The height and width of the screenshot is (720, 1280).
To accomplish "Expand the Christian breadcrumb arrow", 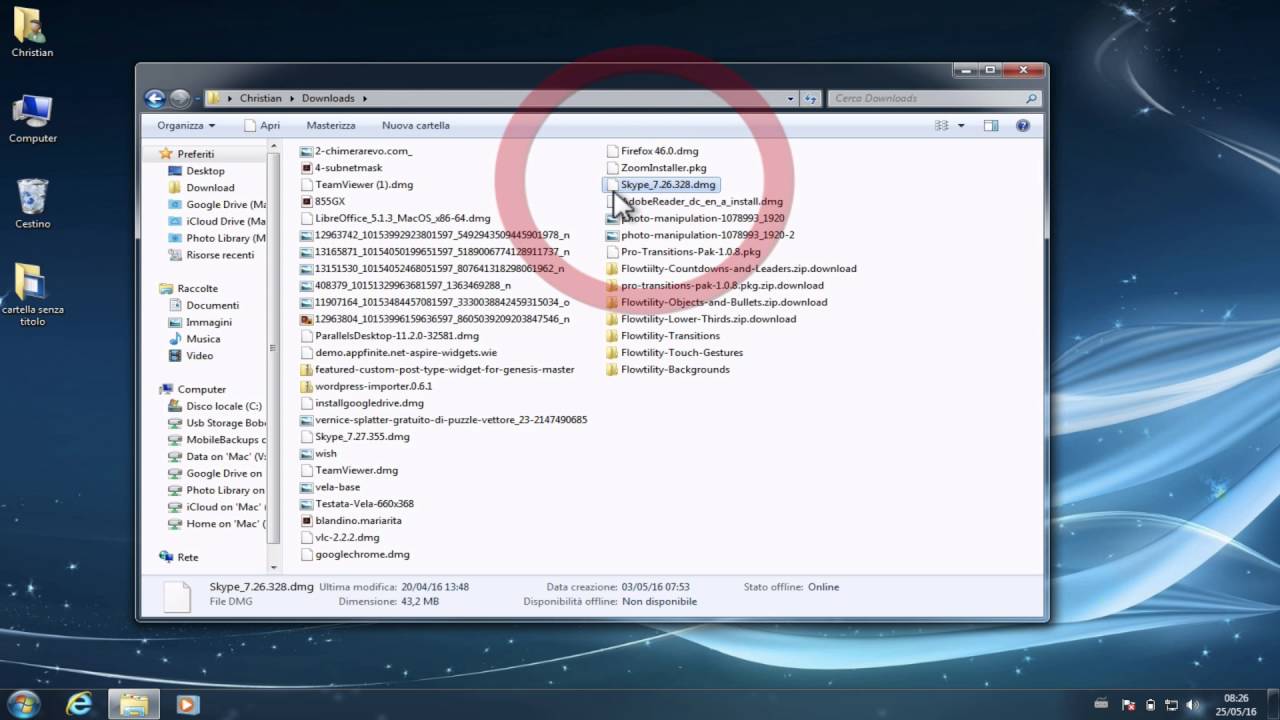I will click(292, 99).
